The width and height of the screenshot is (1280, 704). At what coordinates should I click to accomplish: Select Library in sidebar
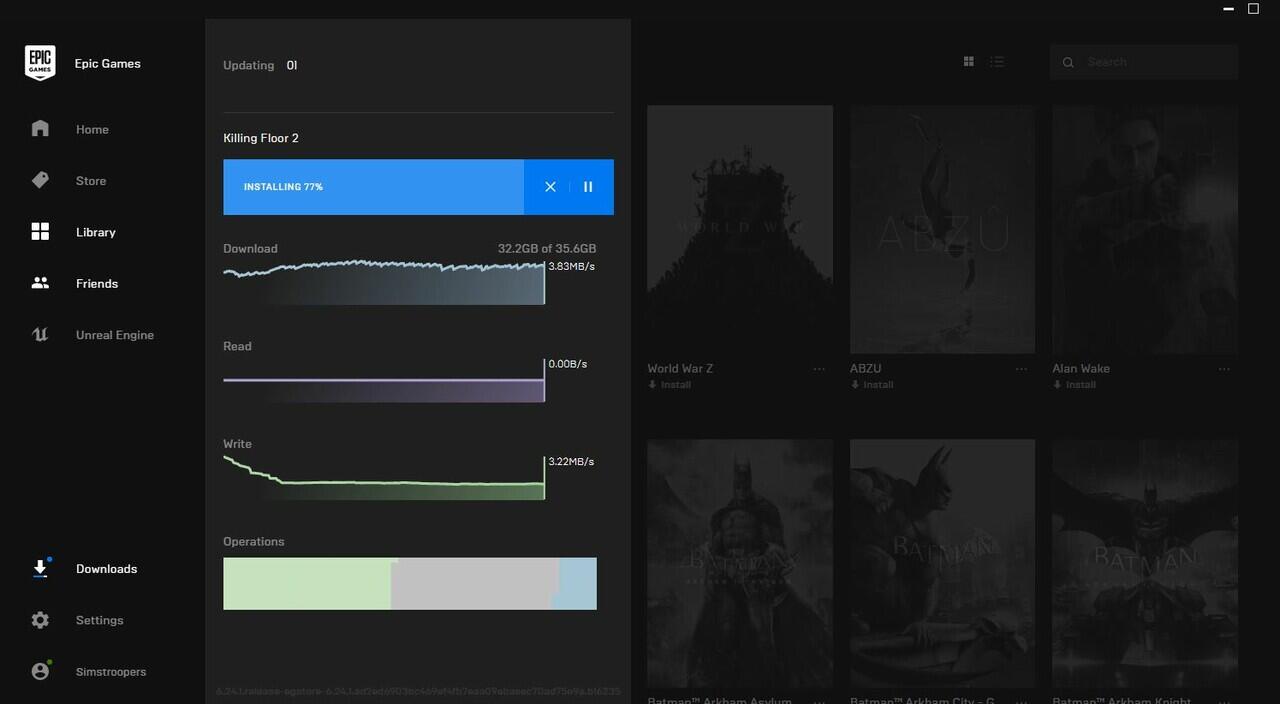96,232
